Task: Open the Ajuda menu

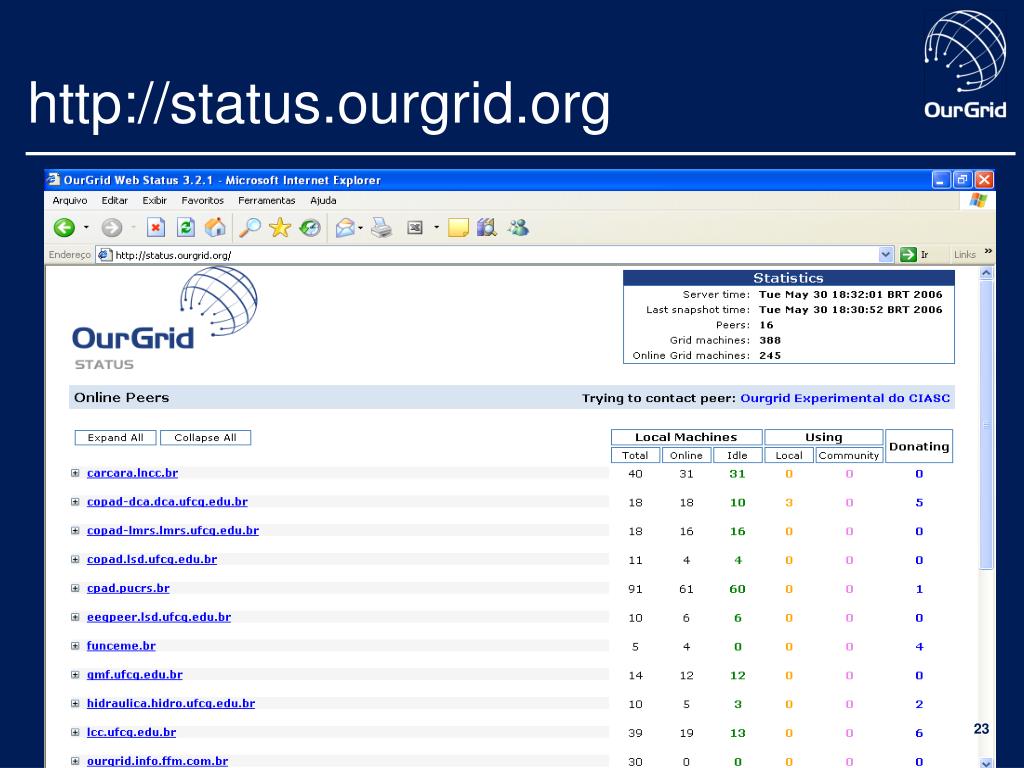Action: [x=323, y=200]
